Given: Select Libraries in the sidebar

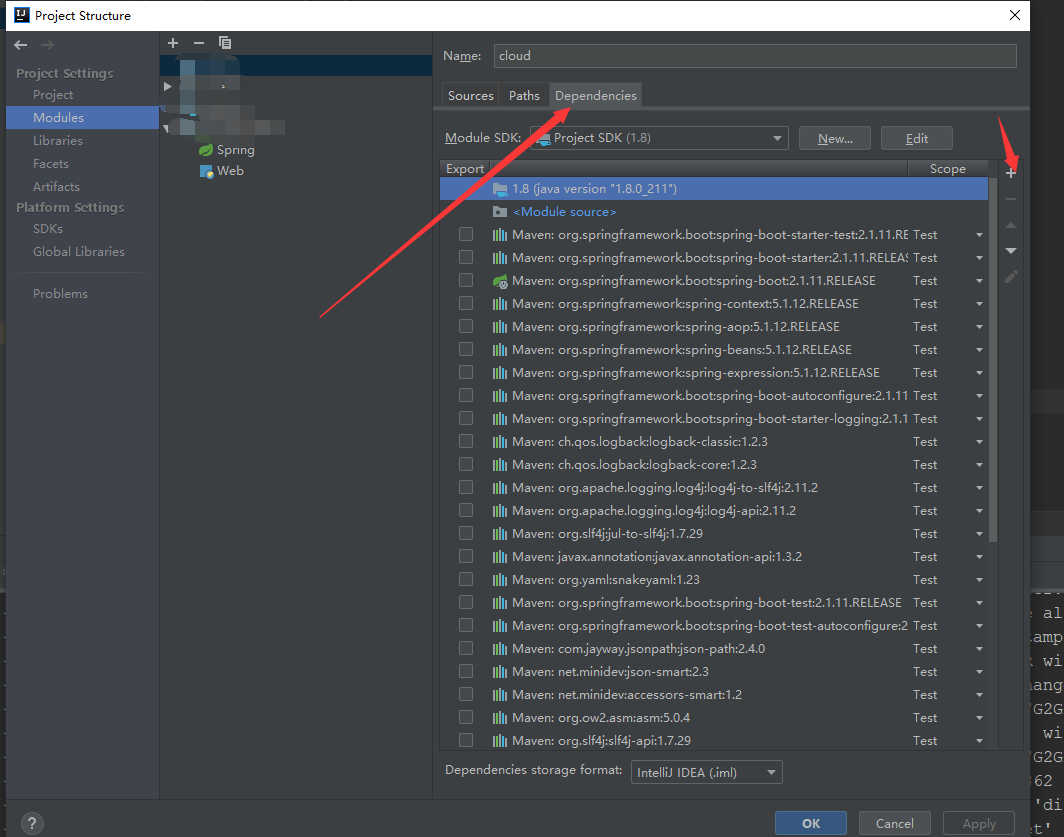Looking at the screenshot, I should pos(58,141).
